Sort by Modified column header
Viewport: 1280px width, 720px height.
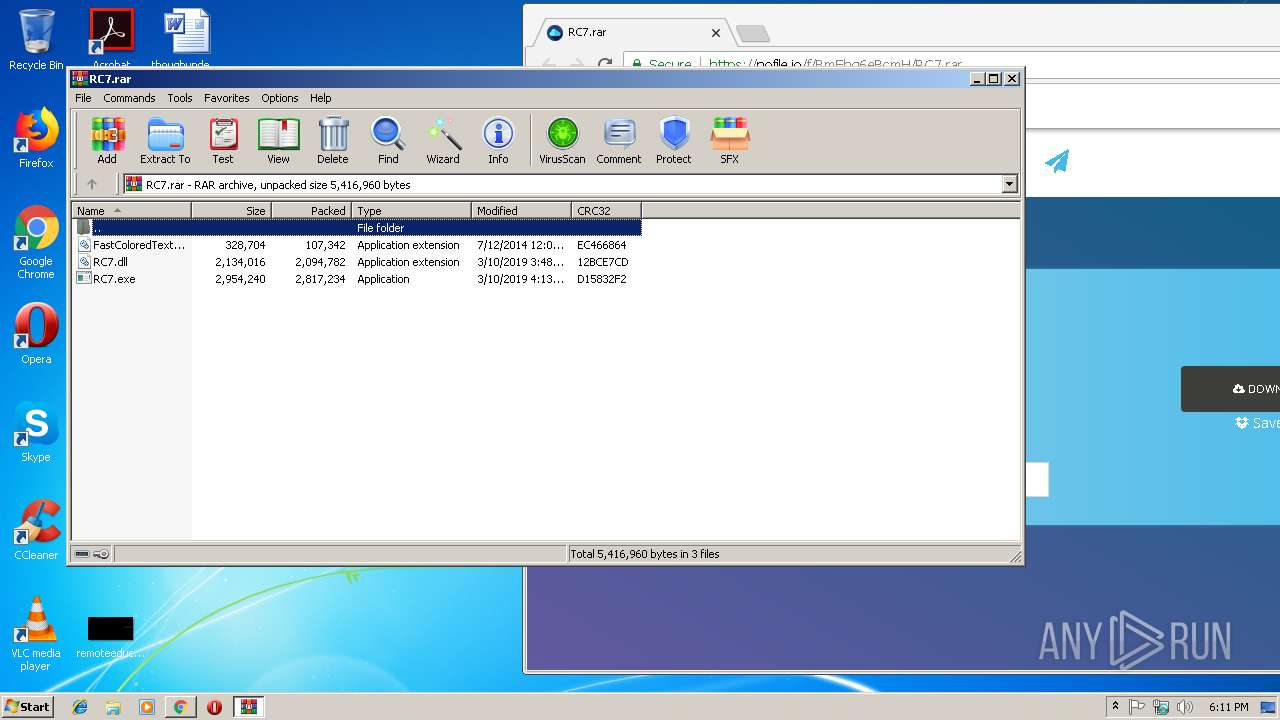tap(521, 211)
